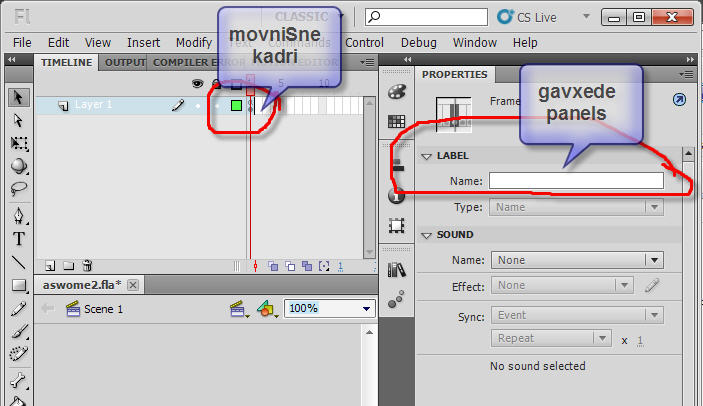Click the Scene 1 breadcrumb

pyautogui.click(x=104, y=309)
